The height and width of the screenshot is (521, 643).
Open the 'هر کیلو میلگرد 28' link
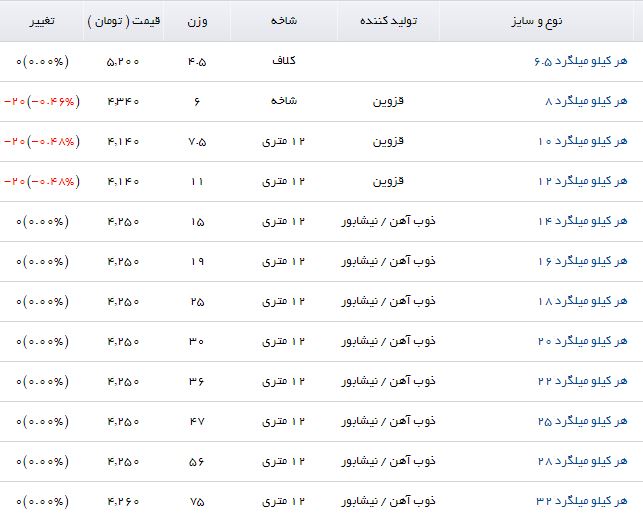pos(581,462)
